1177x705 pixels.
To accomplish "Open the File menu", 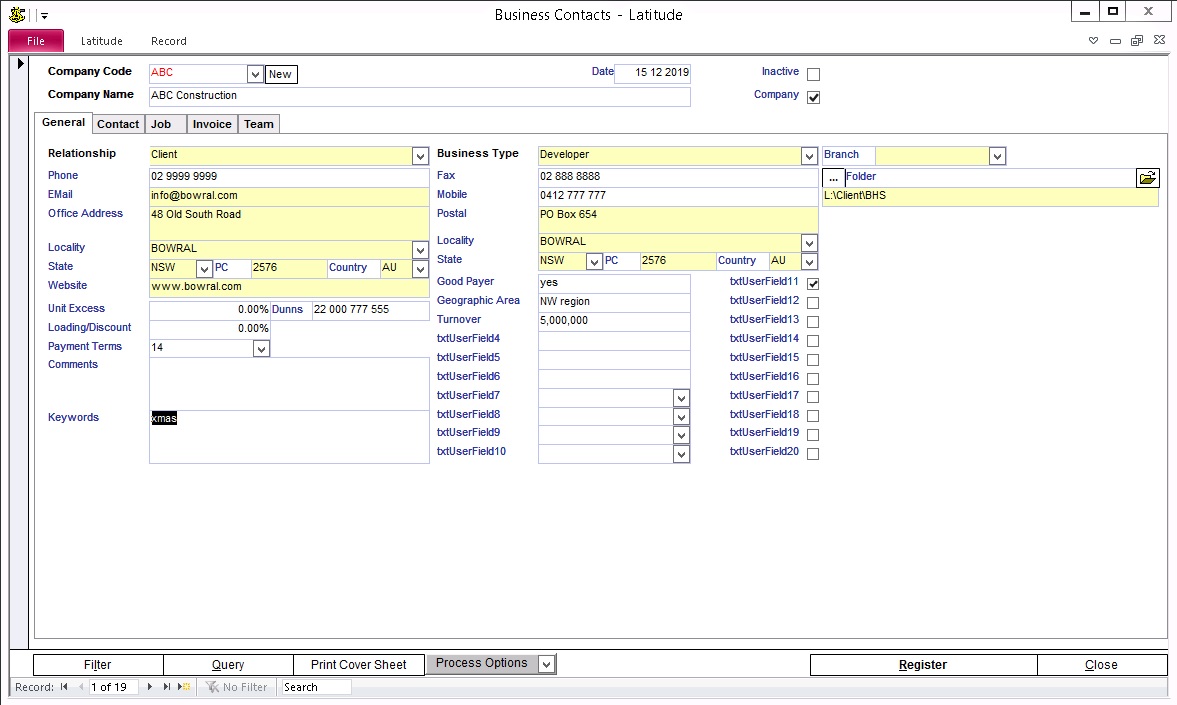I will click(36, 41).
